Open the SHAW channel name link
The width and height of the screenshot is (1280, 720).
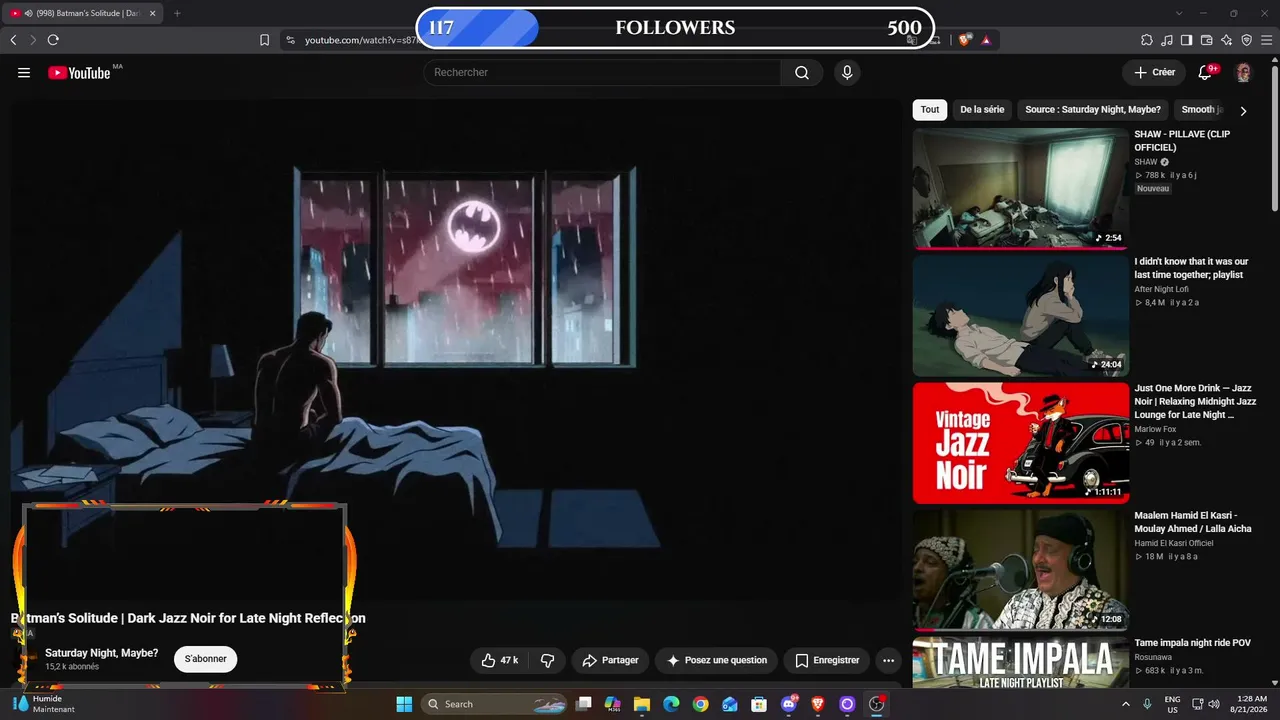click(x=1145, y=162)
